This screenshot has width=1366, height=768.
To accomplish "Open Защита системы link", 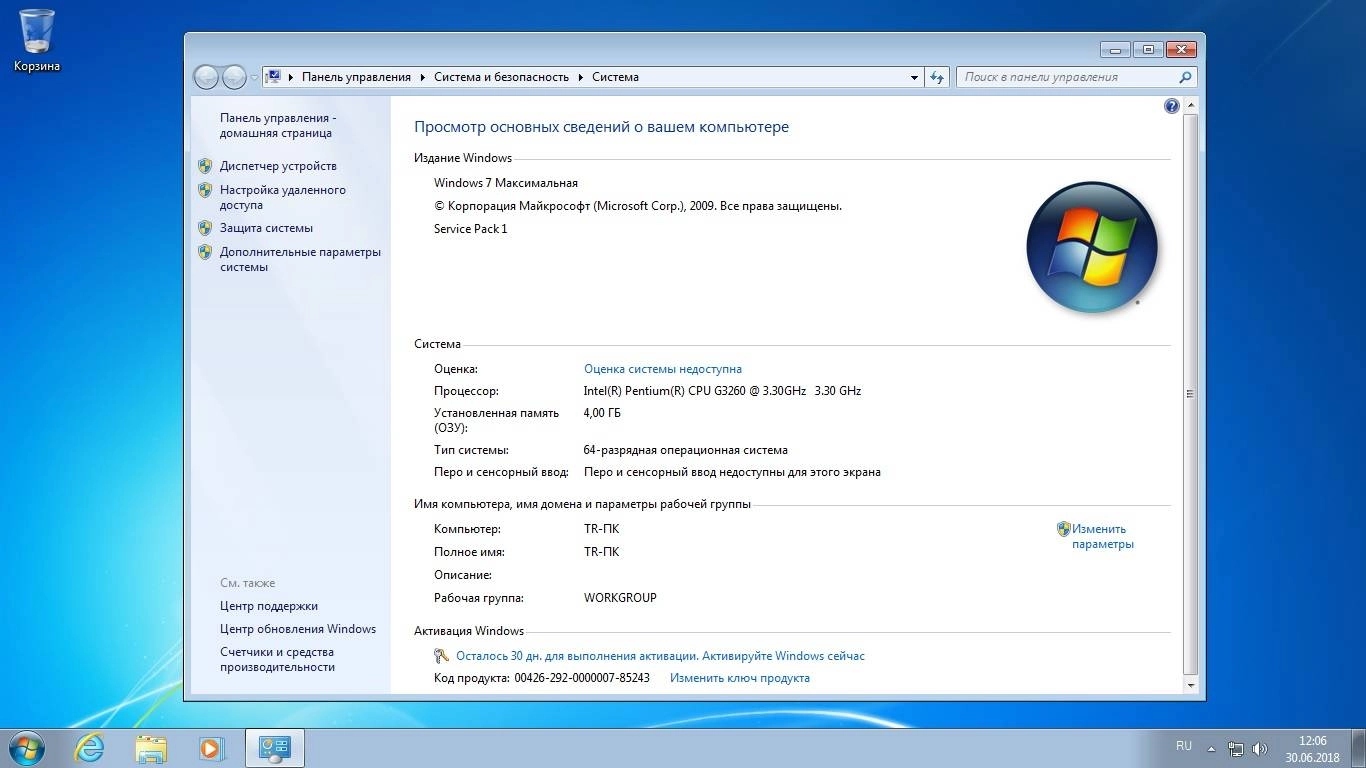I will (x=266, y=228).
